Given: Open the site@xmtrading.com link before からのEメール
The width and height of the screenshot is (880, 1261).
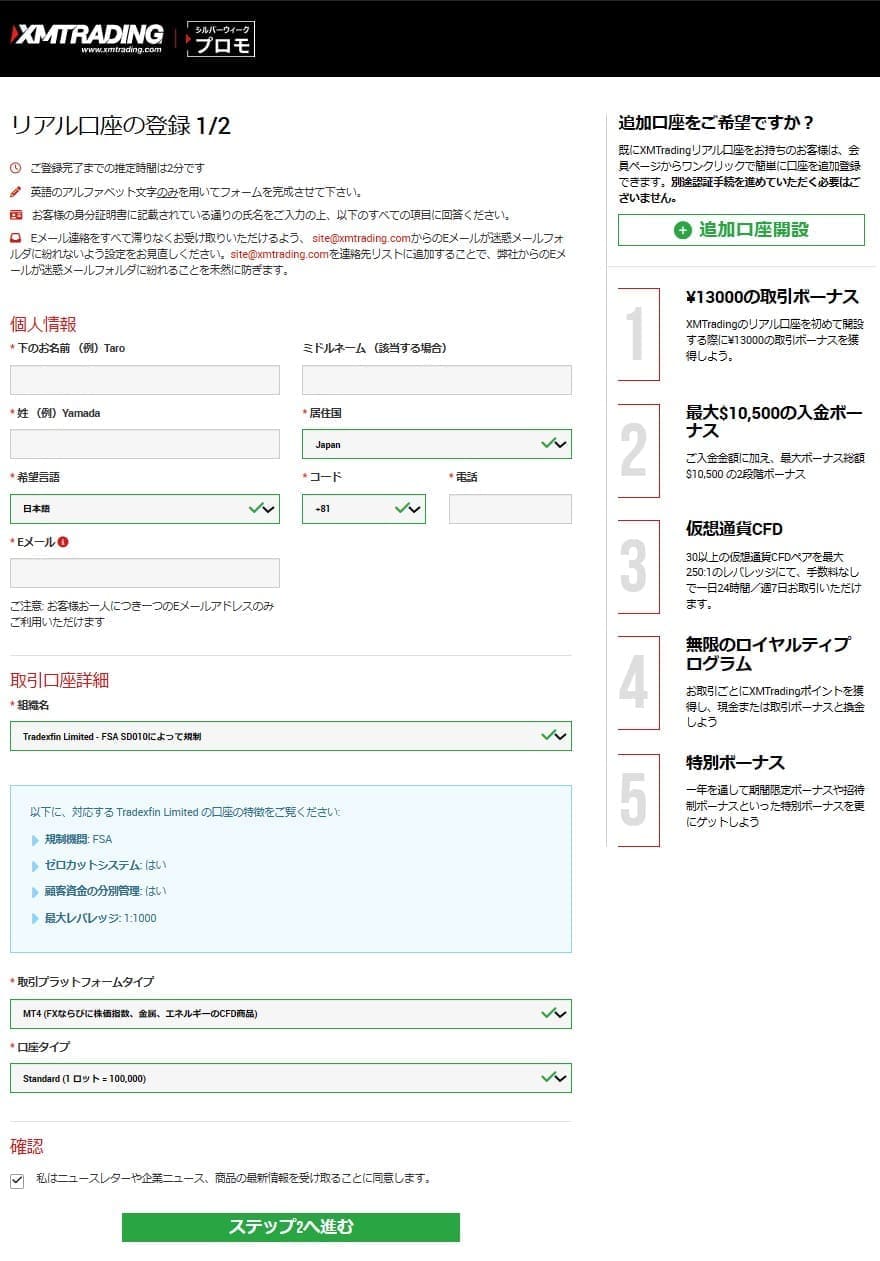Looking at the screenshot, I should pyautogui.click(x=362, y=238).
